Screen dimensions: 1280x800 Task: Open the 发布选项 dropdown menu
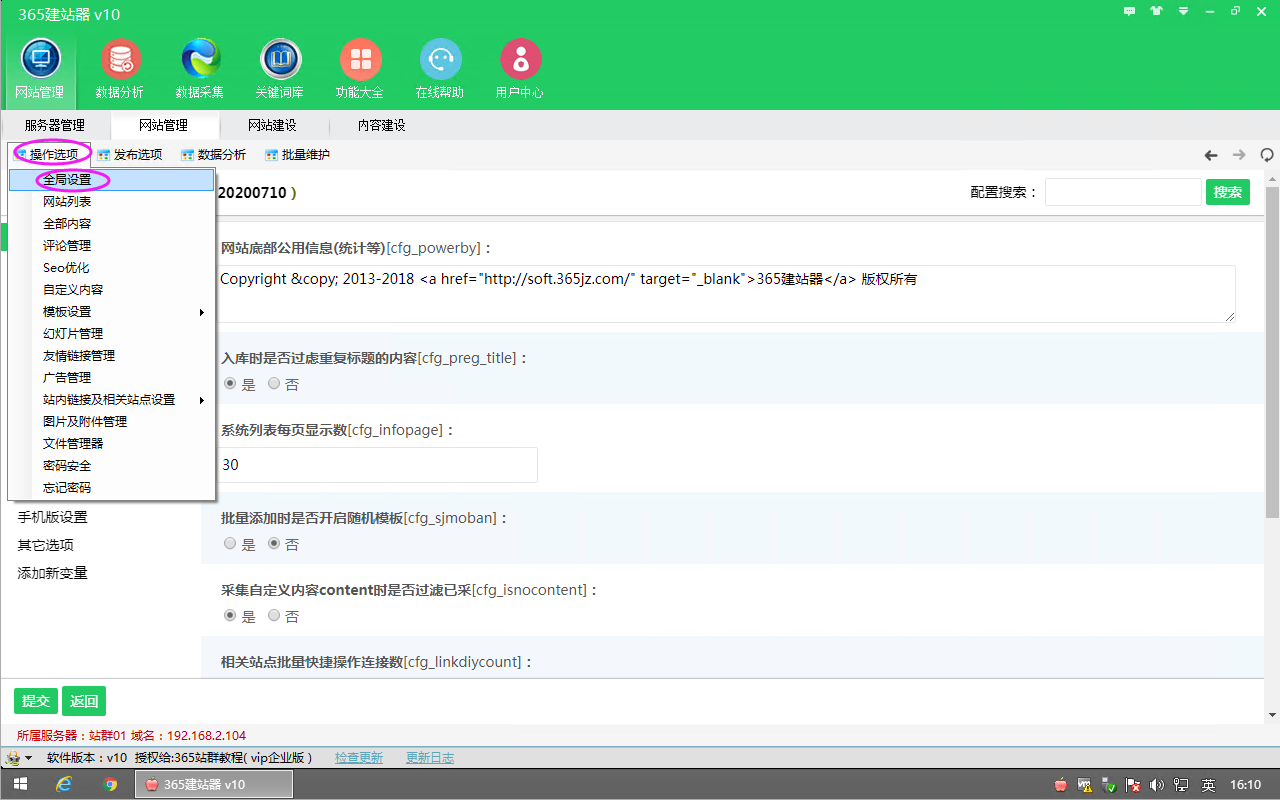[x=130, y=155]
